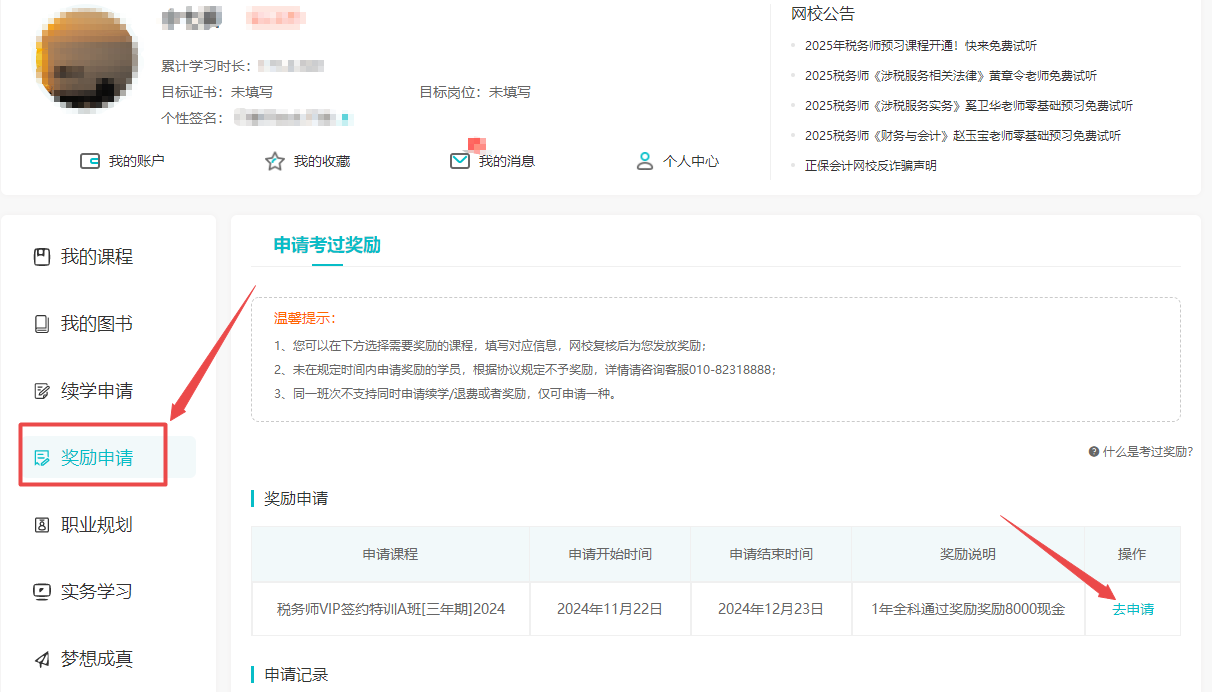Image resolution: width=1212 pixels, height=692 pixels.
Task: Open the 2025年税务师预习课程开通 announcement
Action: [920, 46]
